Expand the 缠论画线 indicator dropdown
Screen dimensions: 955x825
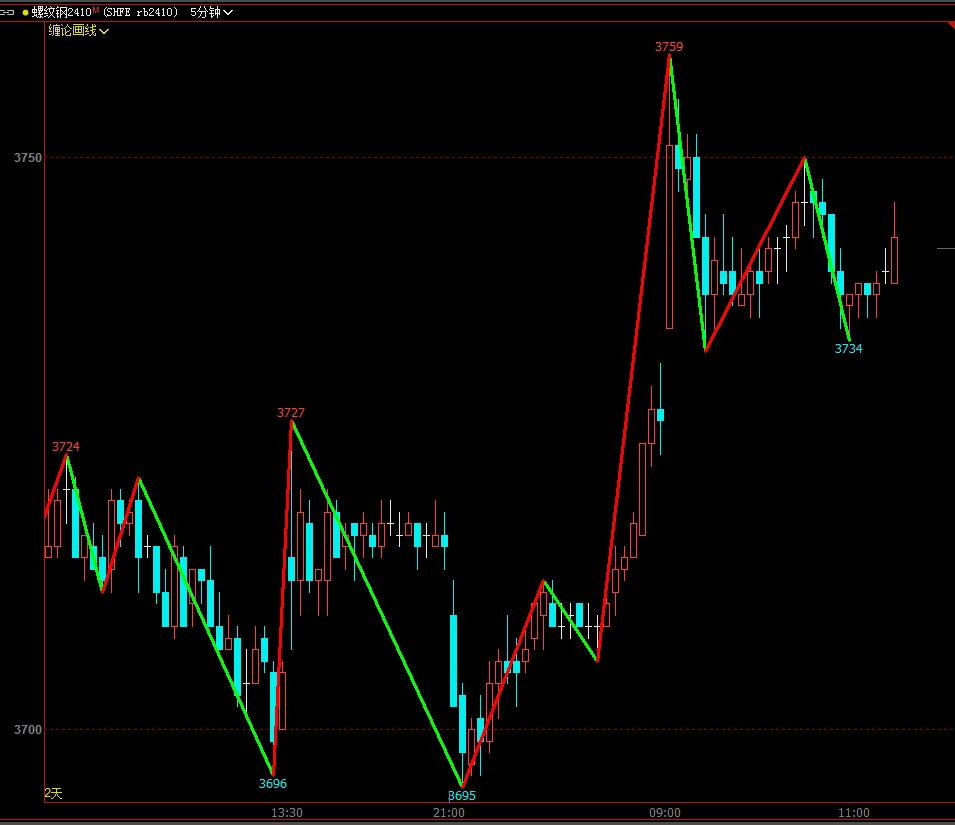79,31
